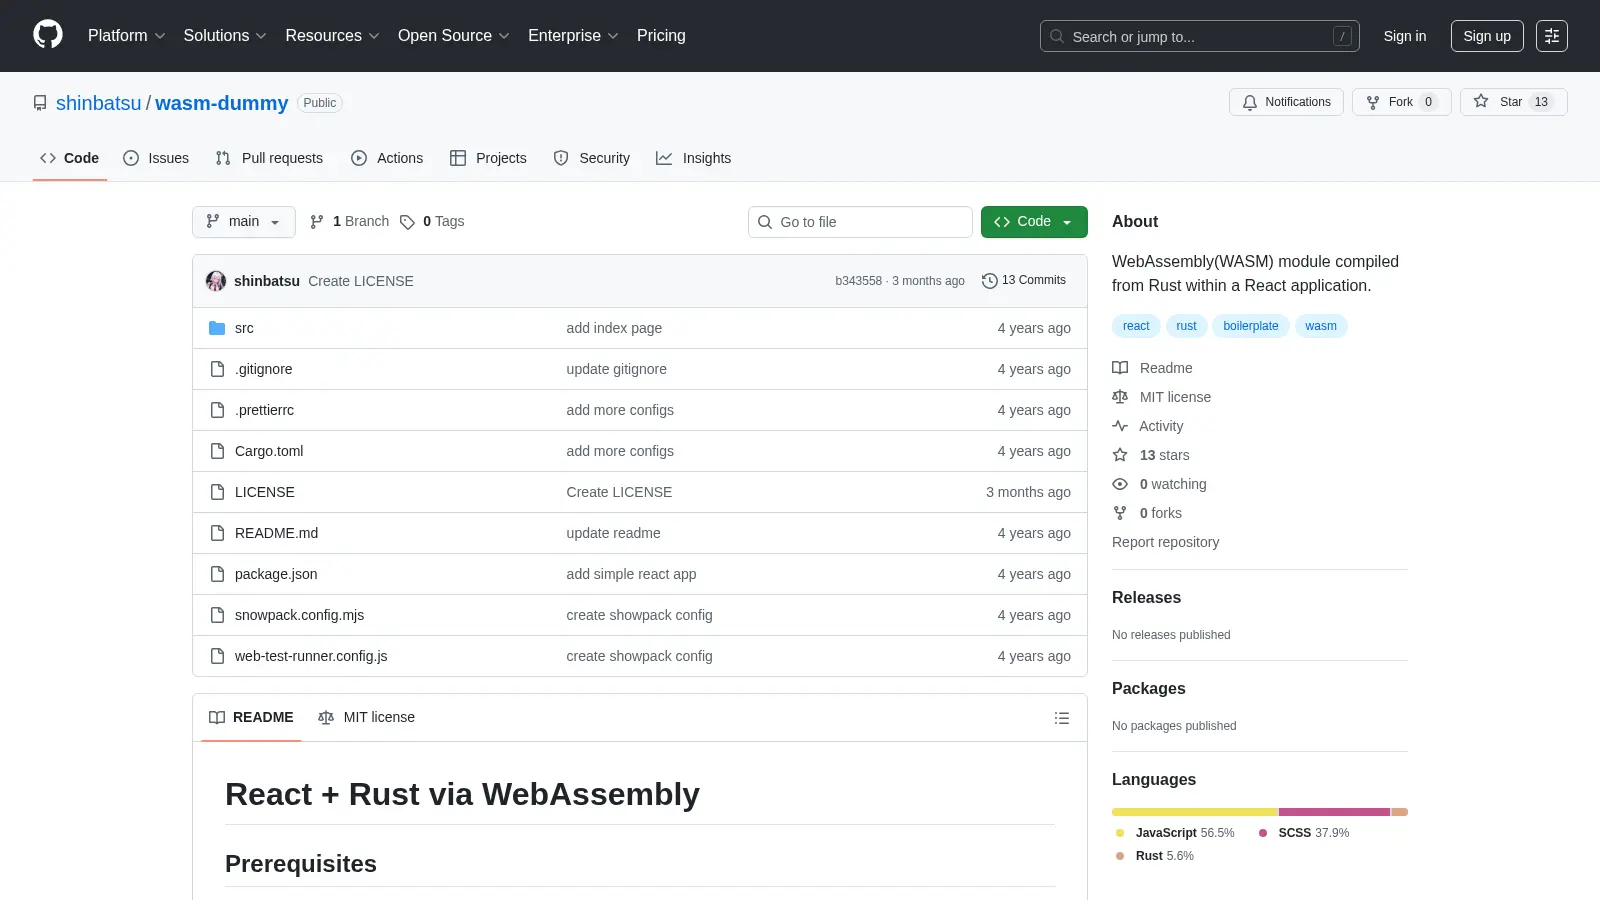Click the rust topic tag
The width and height of the screenshot is (1600, 900).
tap(1186, 326)
